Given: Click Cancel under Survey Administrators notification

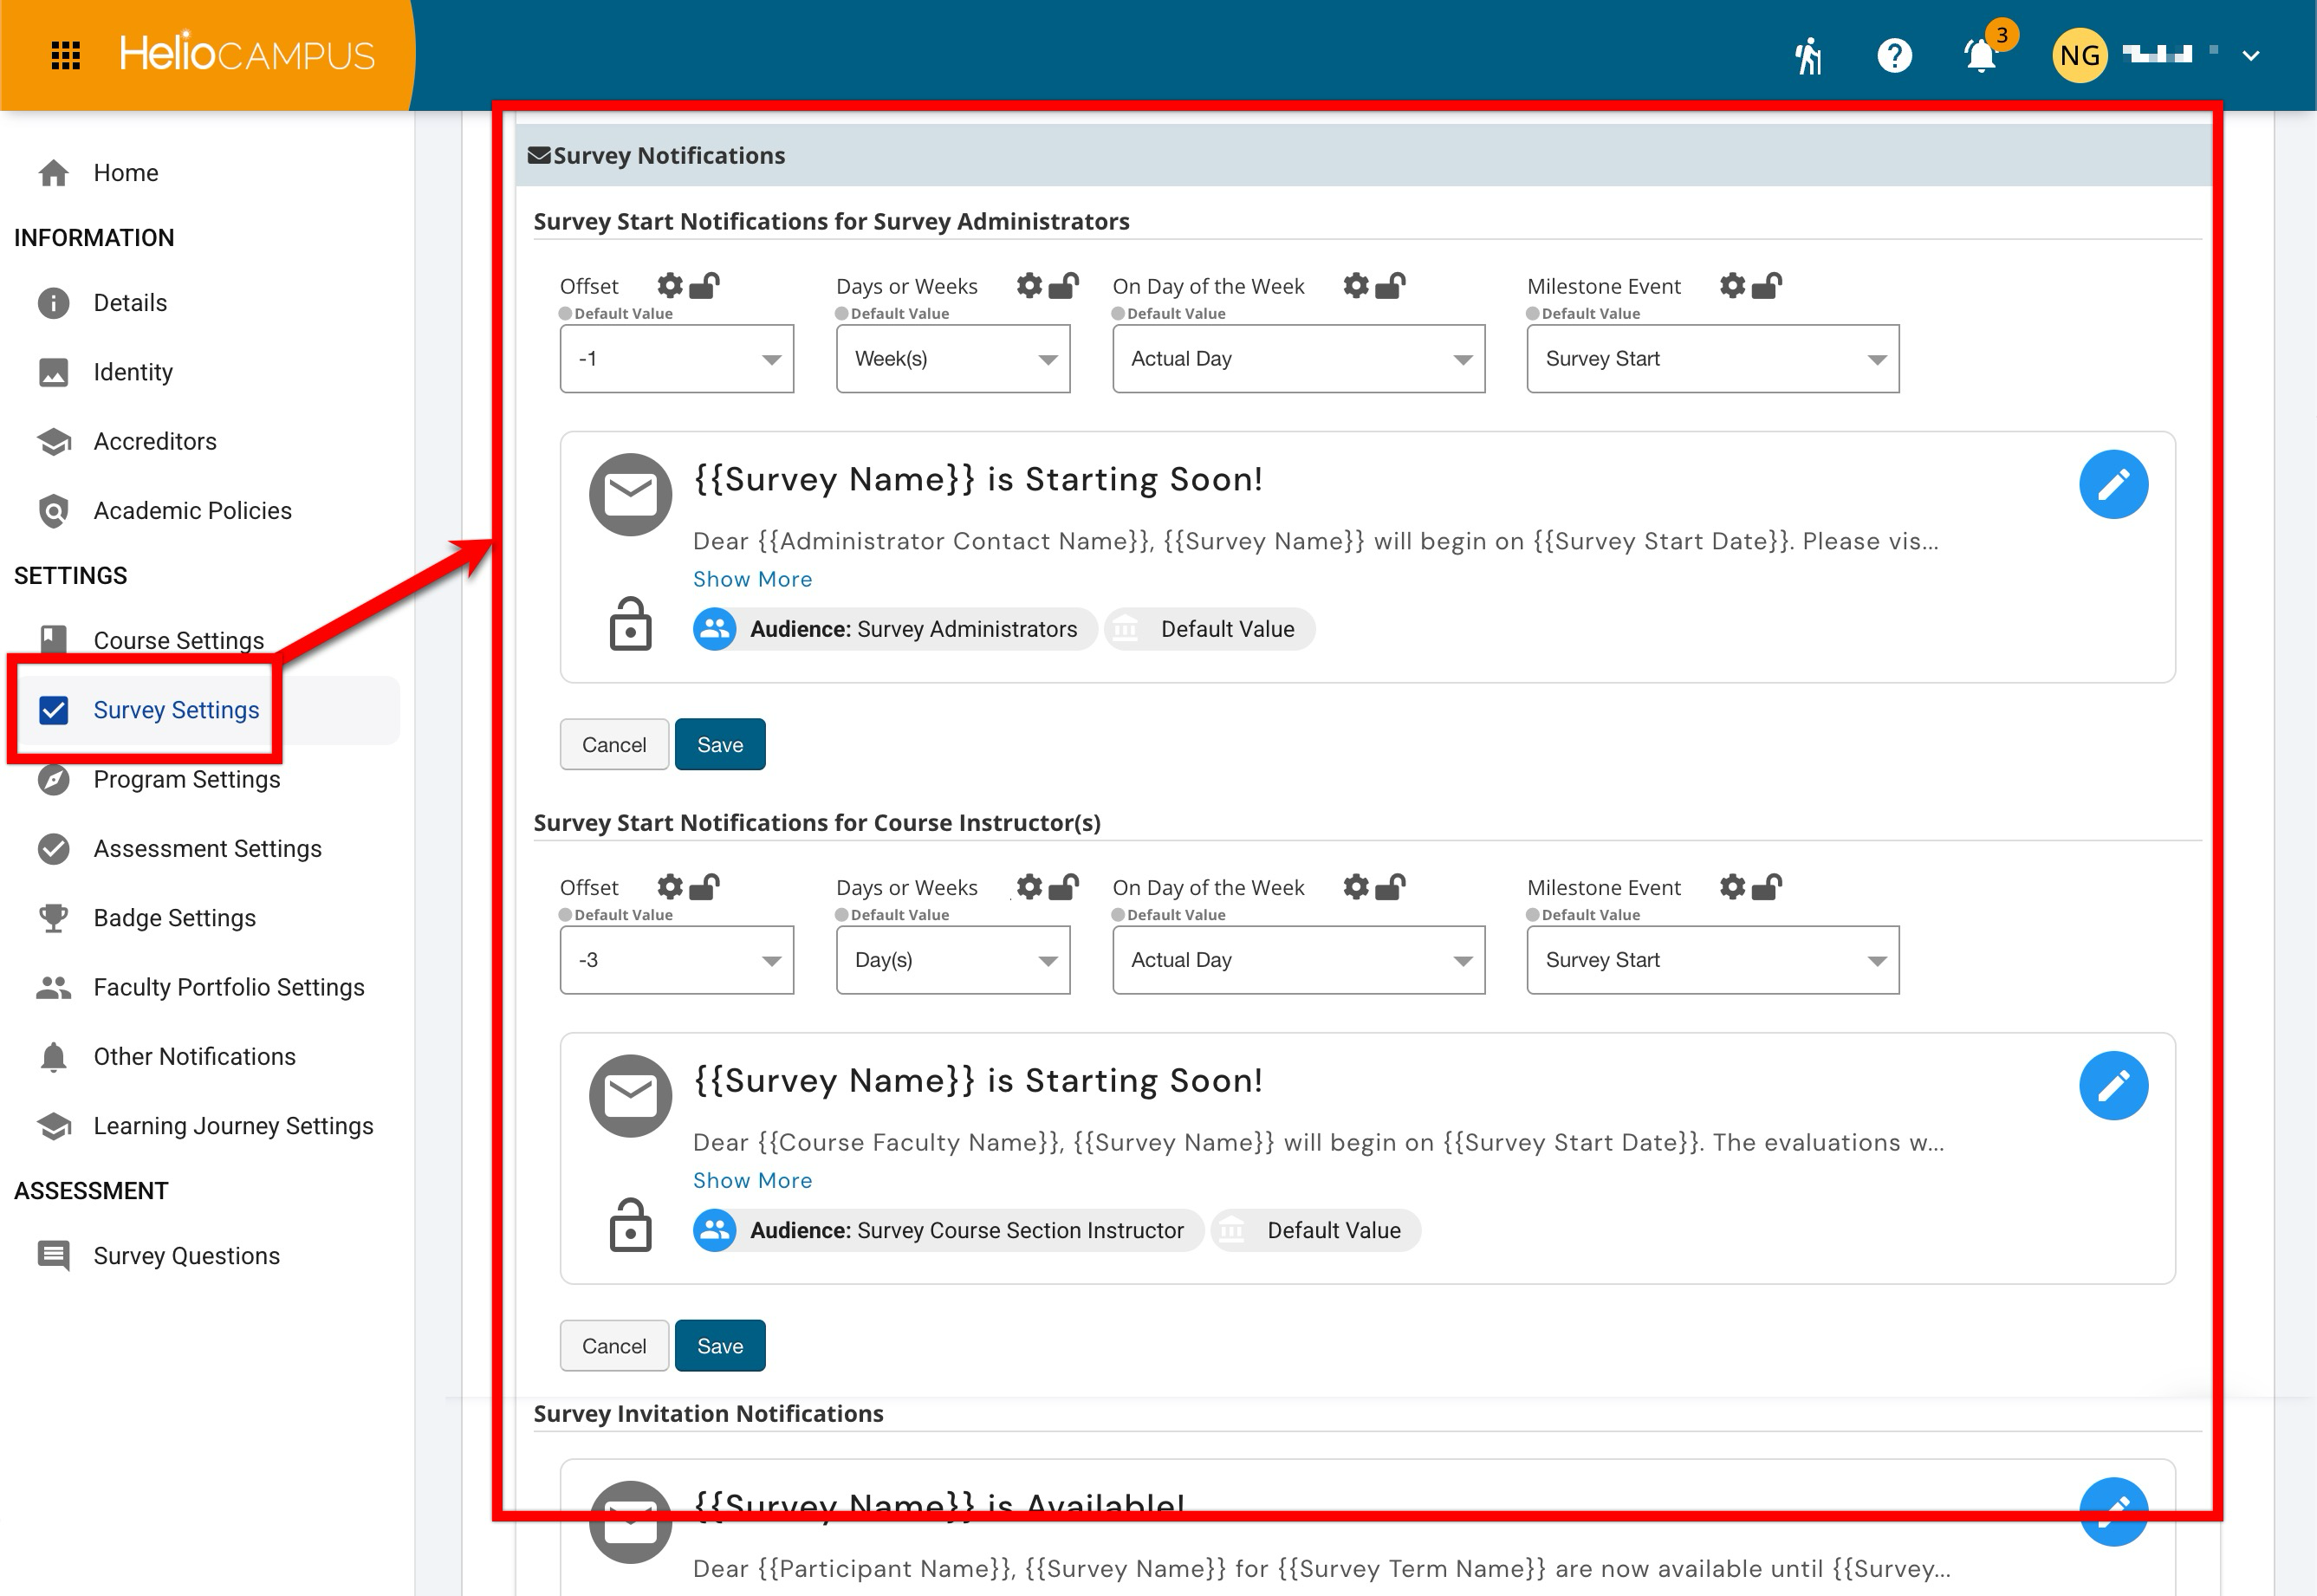Looking at the screenshot, I should tap(614, 745).
